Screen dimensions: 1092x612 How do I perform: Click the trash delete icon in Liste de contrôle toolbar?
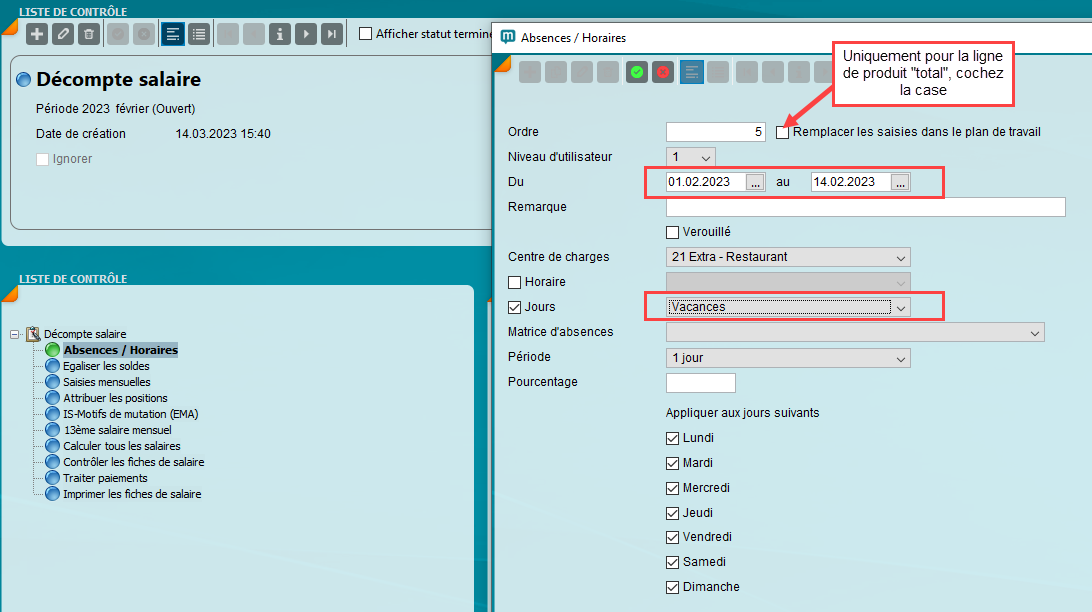[x=89, y=34]
